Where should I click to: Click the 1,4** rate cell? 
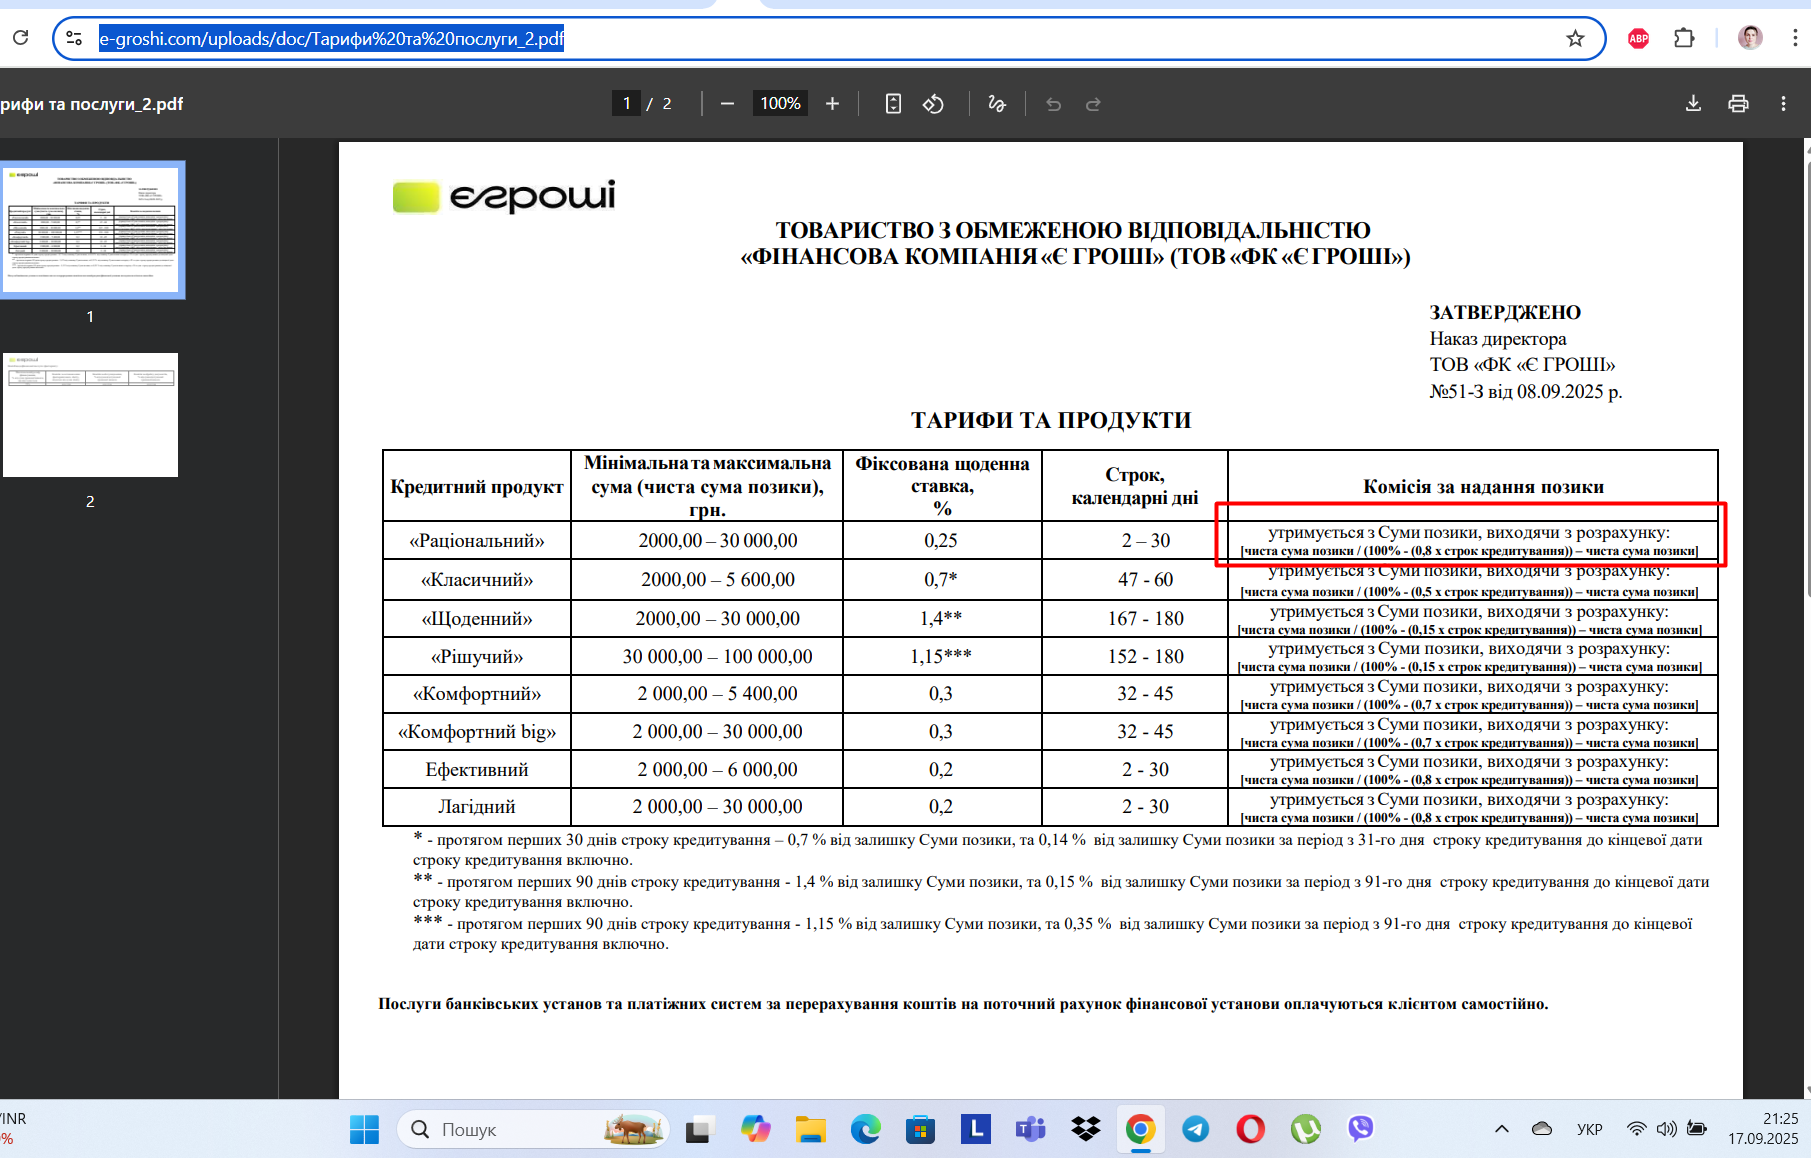point(941,618)
